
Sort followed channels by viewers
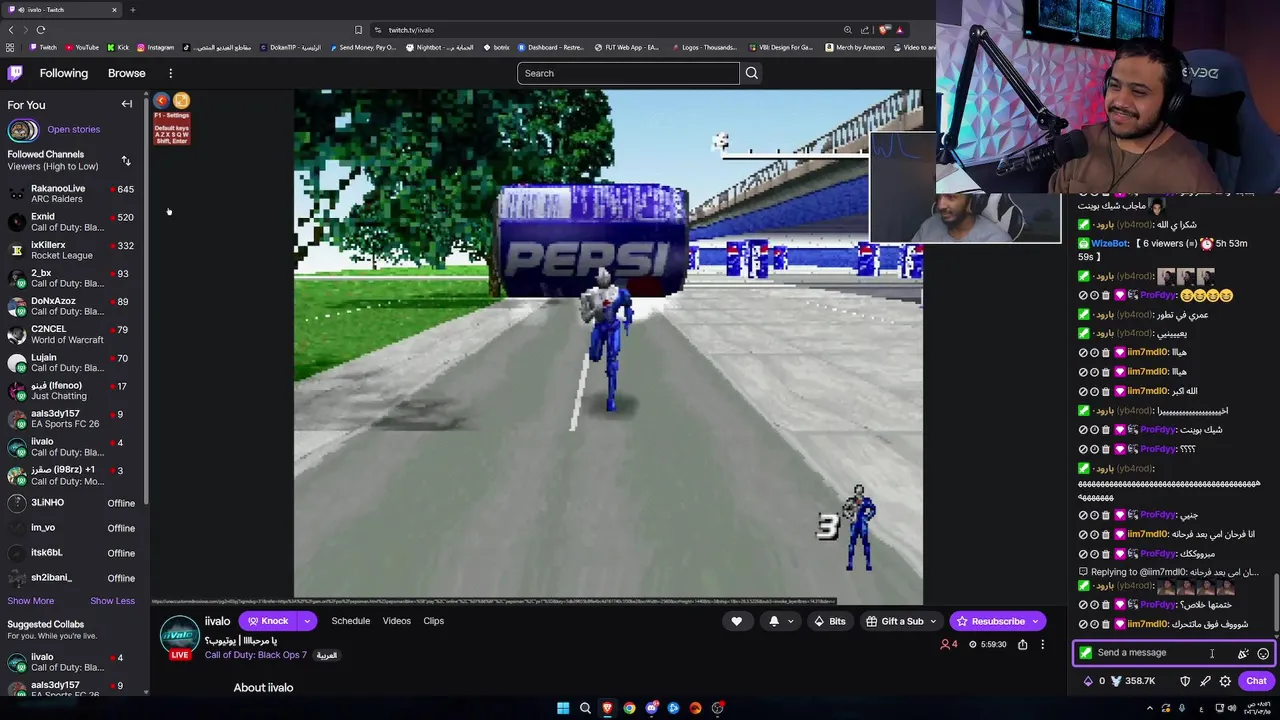click(x=126, y=160)
